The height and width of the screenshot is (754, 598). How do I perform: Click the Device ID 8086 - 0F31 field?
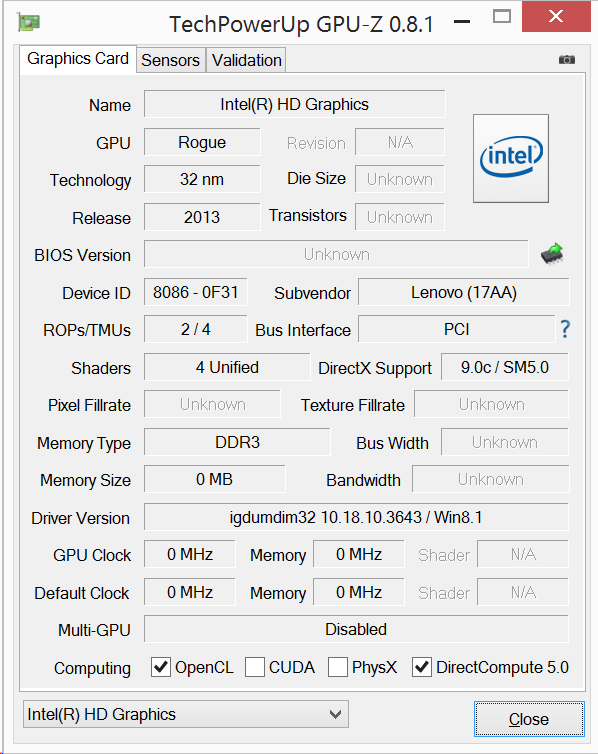pos(196,292)
